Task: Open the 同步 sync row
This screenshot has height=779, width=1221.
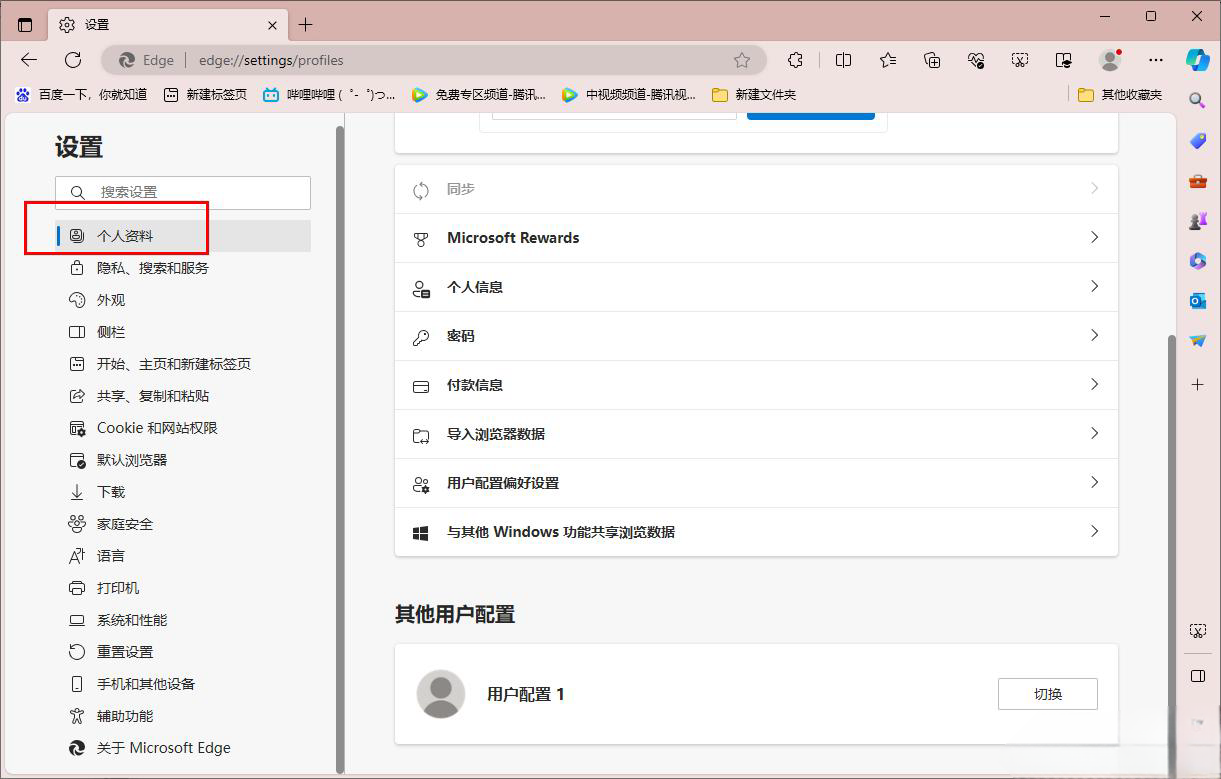Action: pyautogui.click(x=756, y=189)
